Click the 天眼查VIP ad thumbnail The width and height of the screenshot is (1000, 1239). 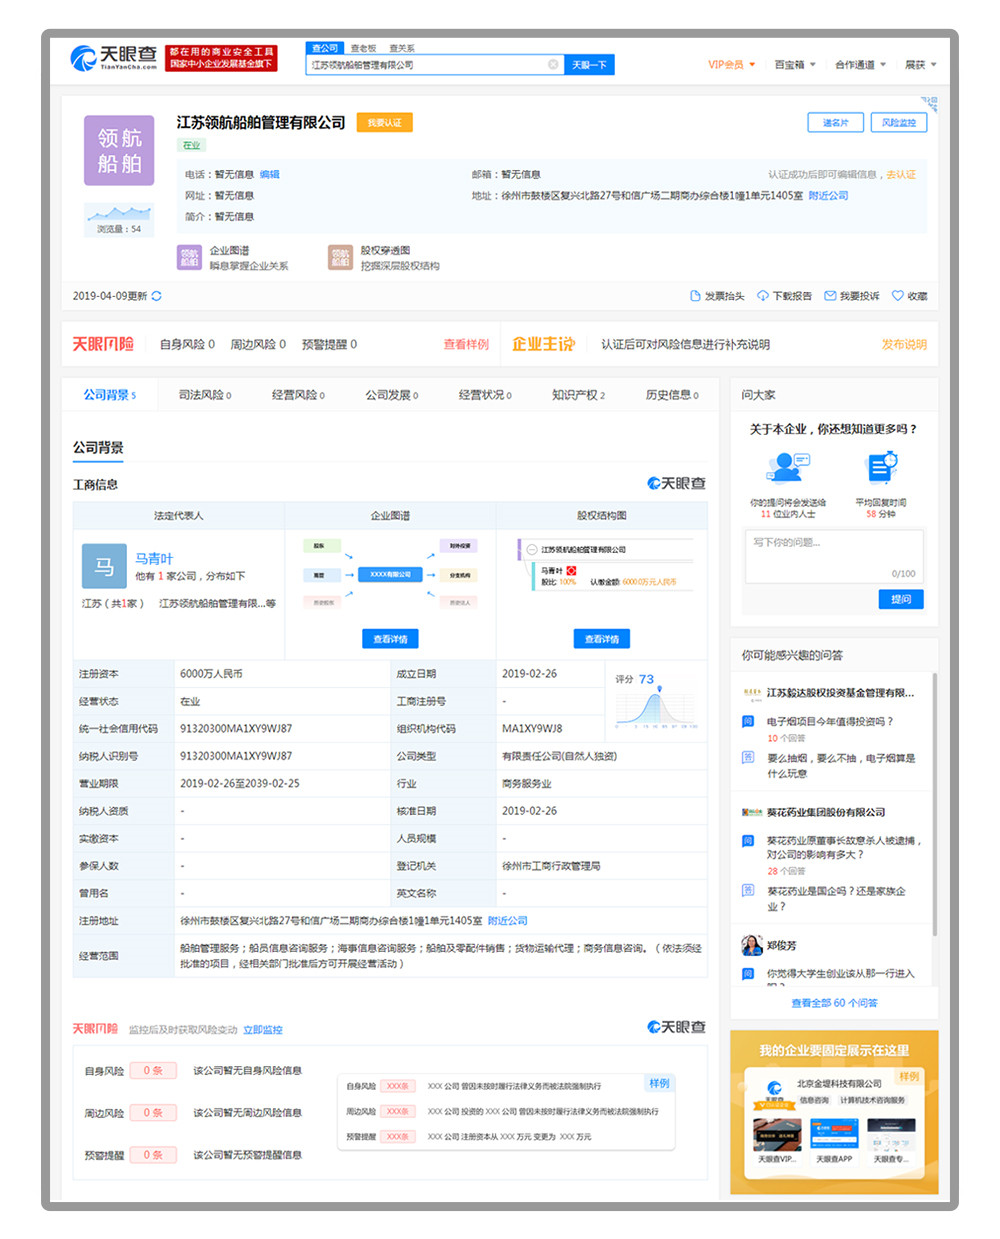(777, 1134)
